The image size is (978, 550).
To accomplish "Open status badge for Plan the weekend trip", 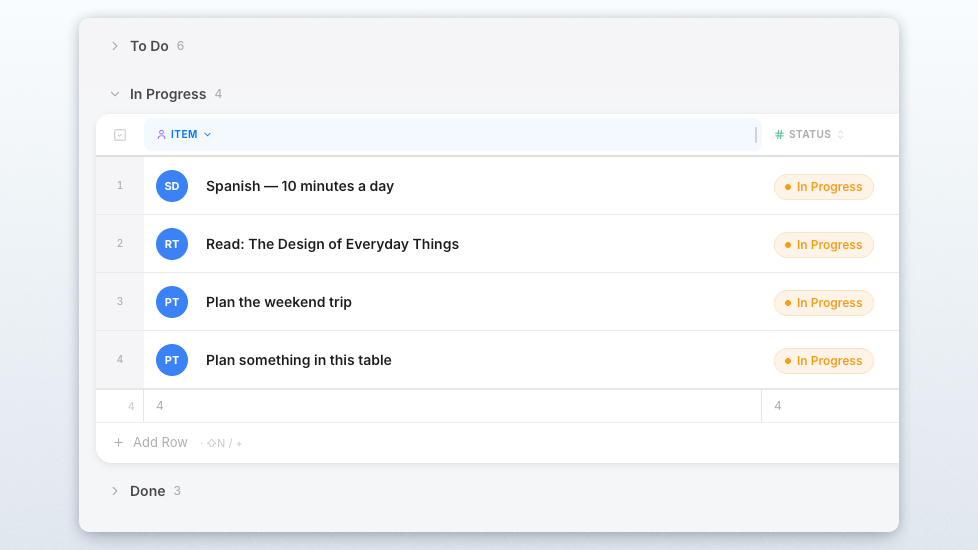I will click(x=823, y=303).
